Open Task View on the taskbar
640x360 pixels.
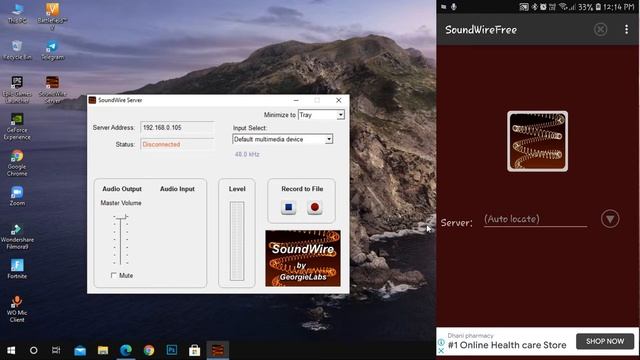coord(56,350)
